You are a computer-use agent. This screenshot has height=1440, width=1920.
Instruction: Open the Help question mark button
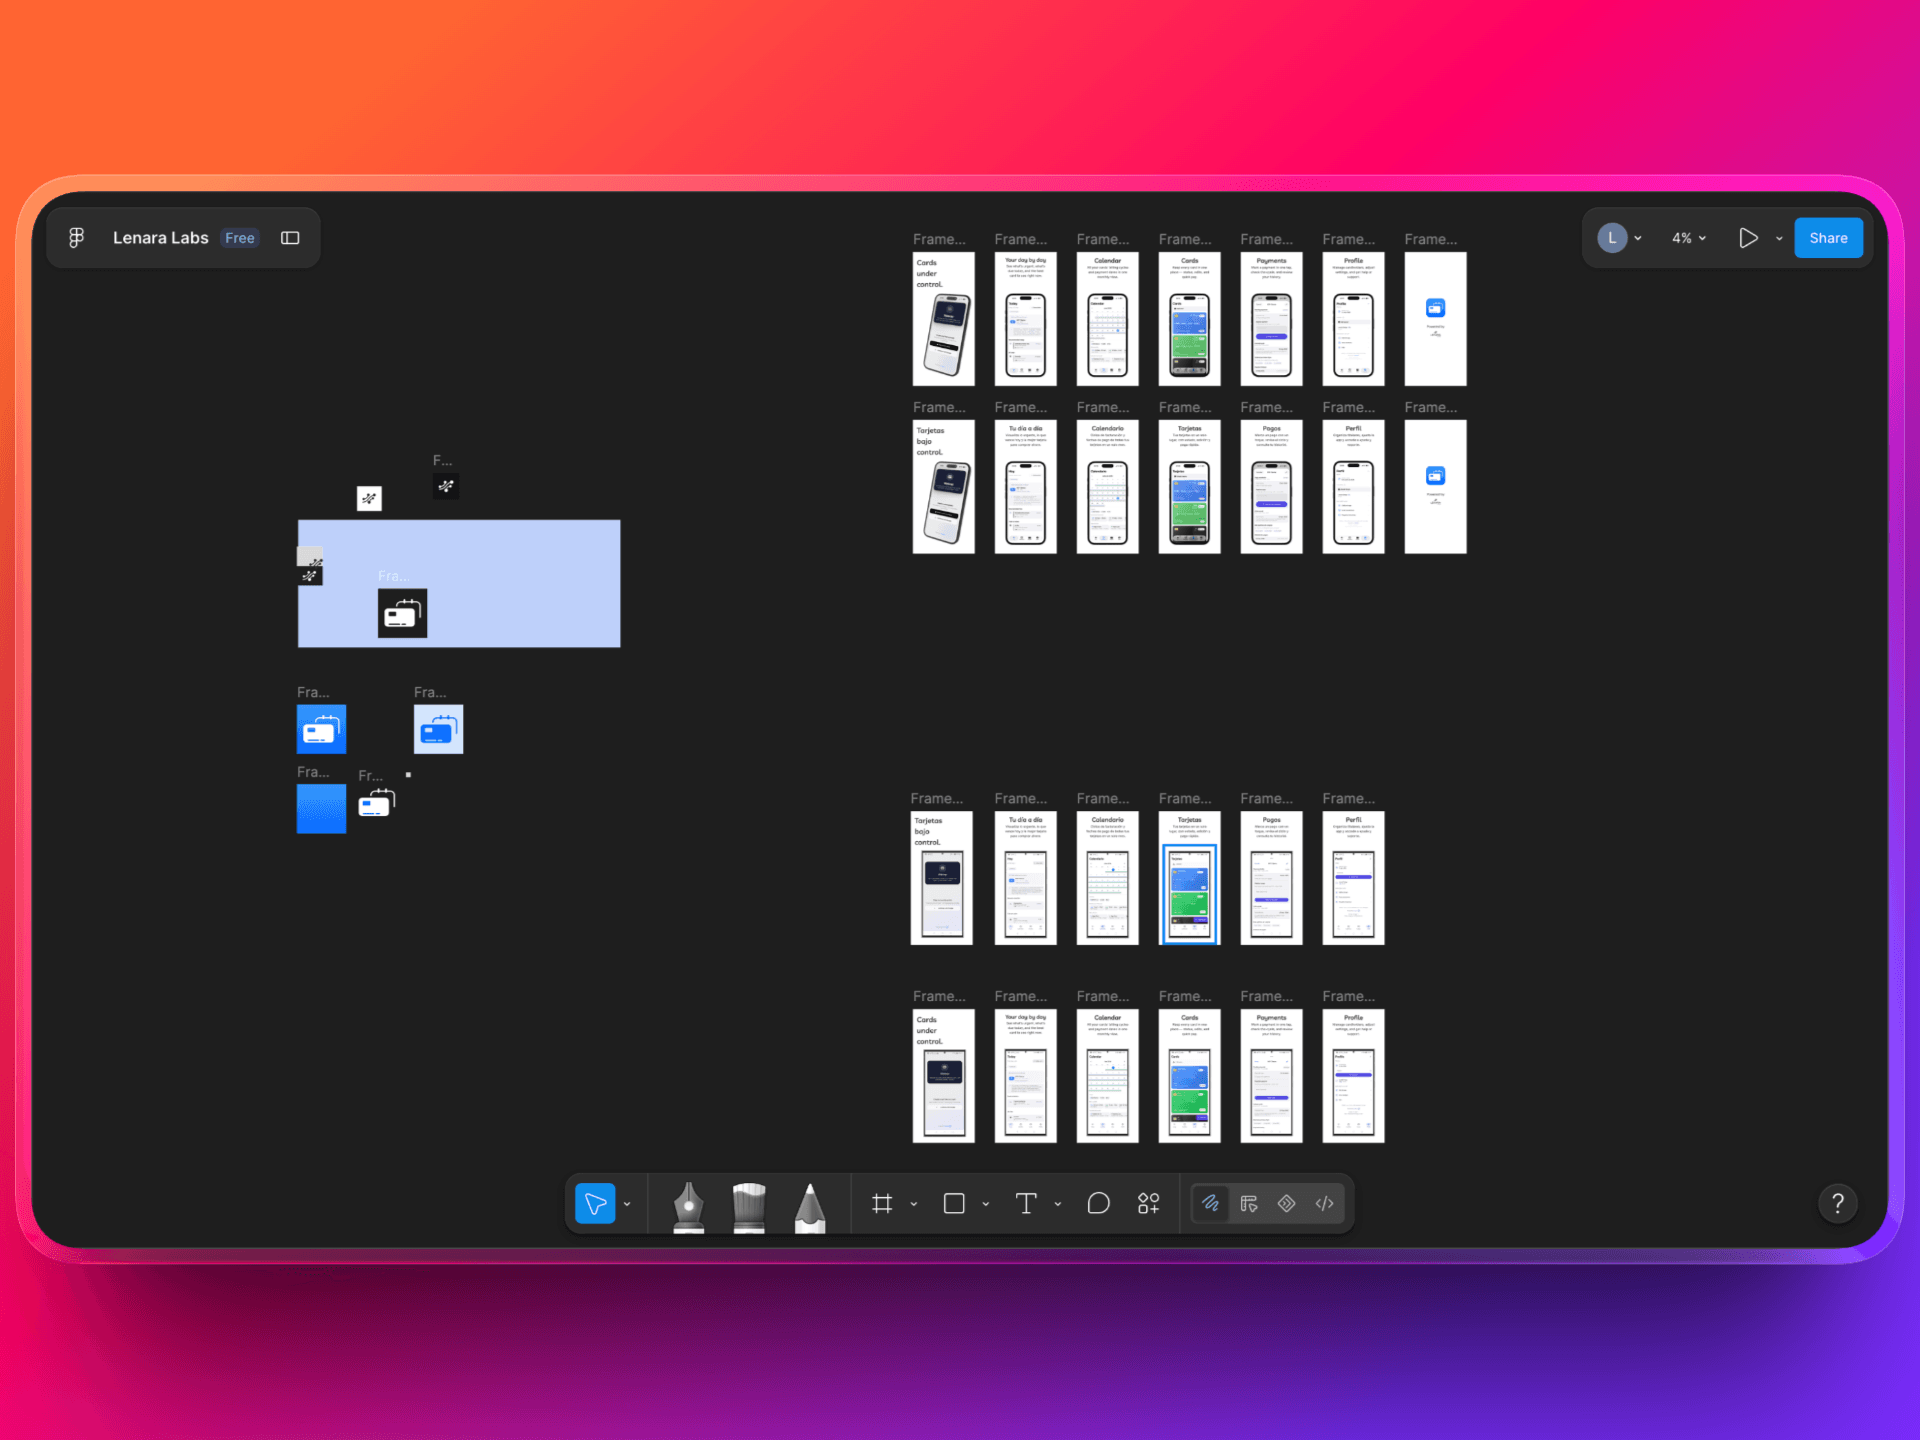[1837, 1203]
